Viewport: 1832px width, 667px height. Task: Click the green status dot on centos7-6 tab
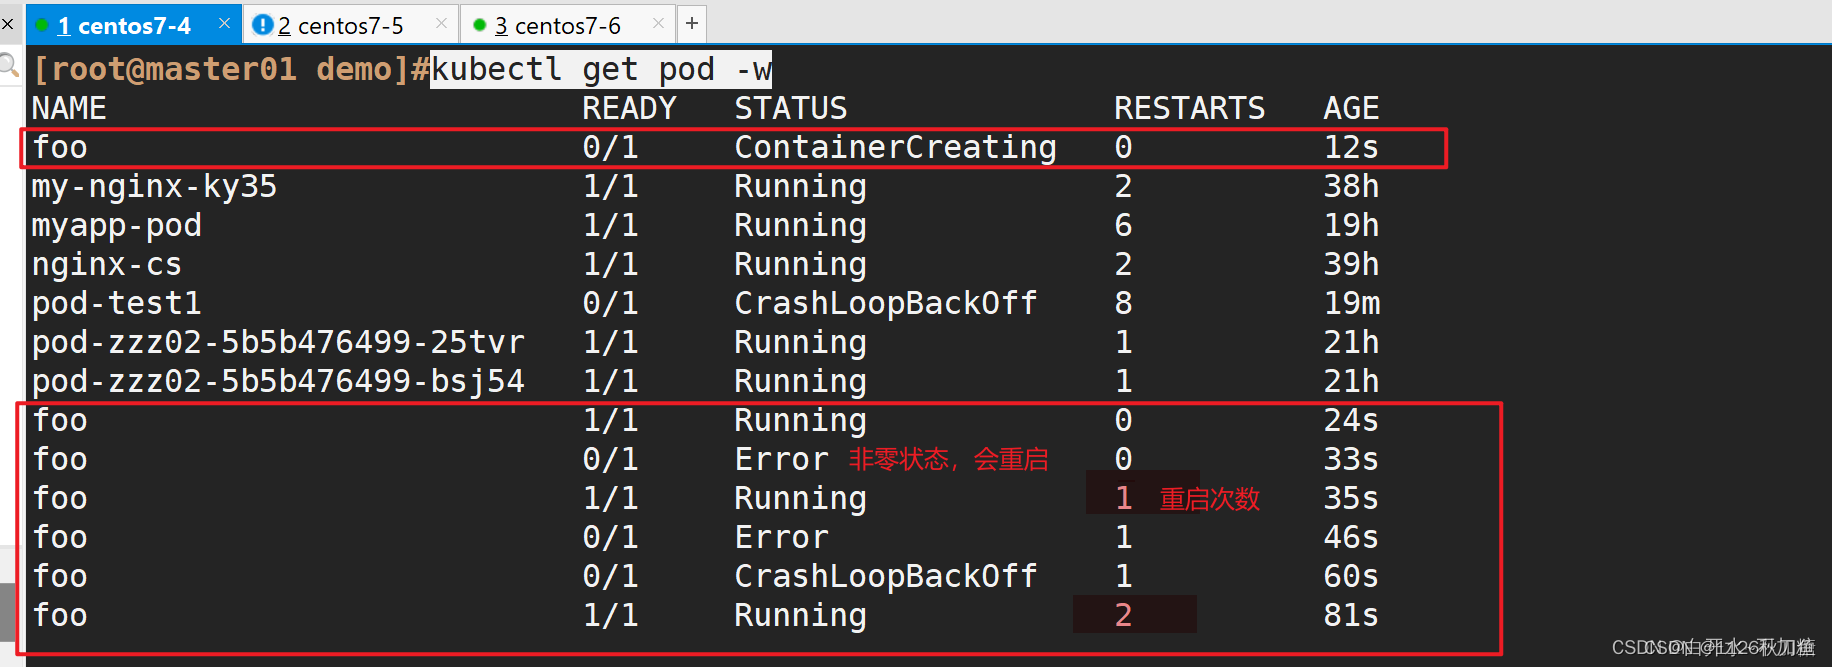pos(480,25)
